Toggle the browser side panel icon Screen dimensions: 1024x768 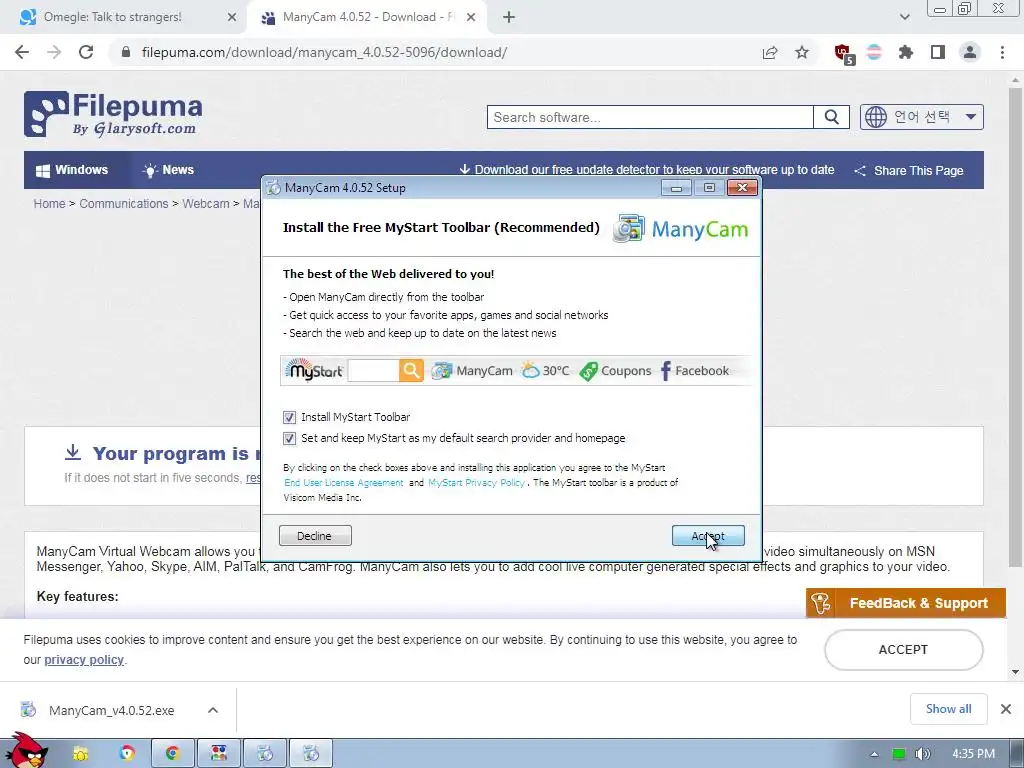pos(938,52)
